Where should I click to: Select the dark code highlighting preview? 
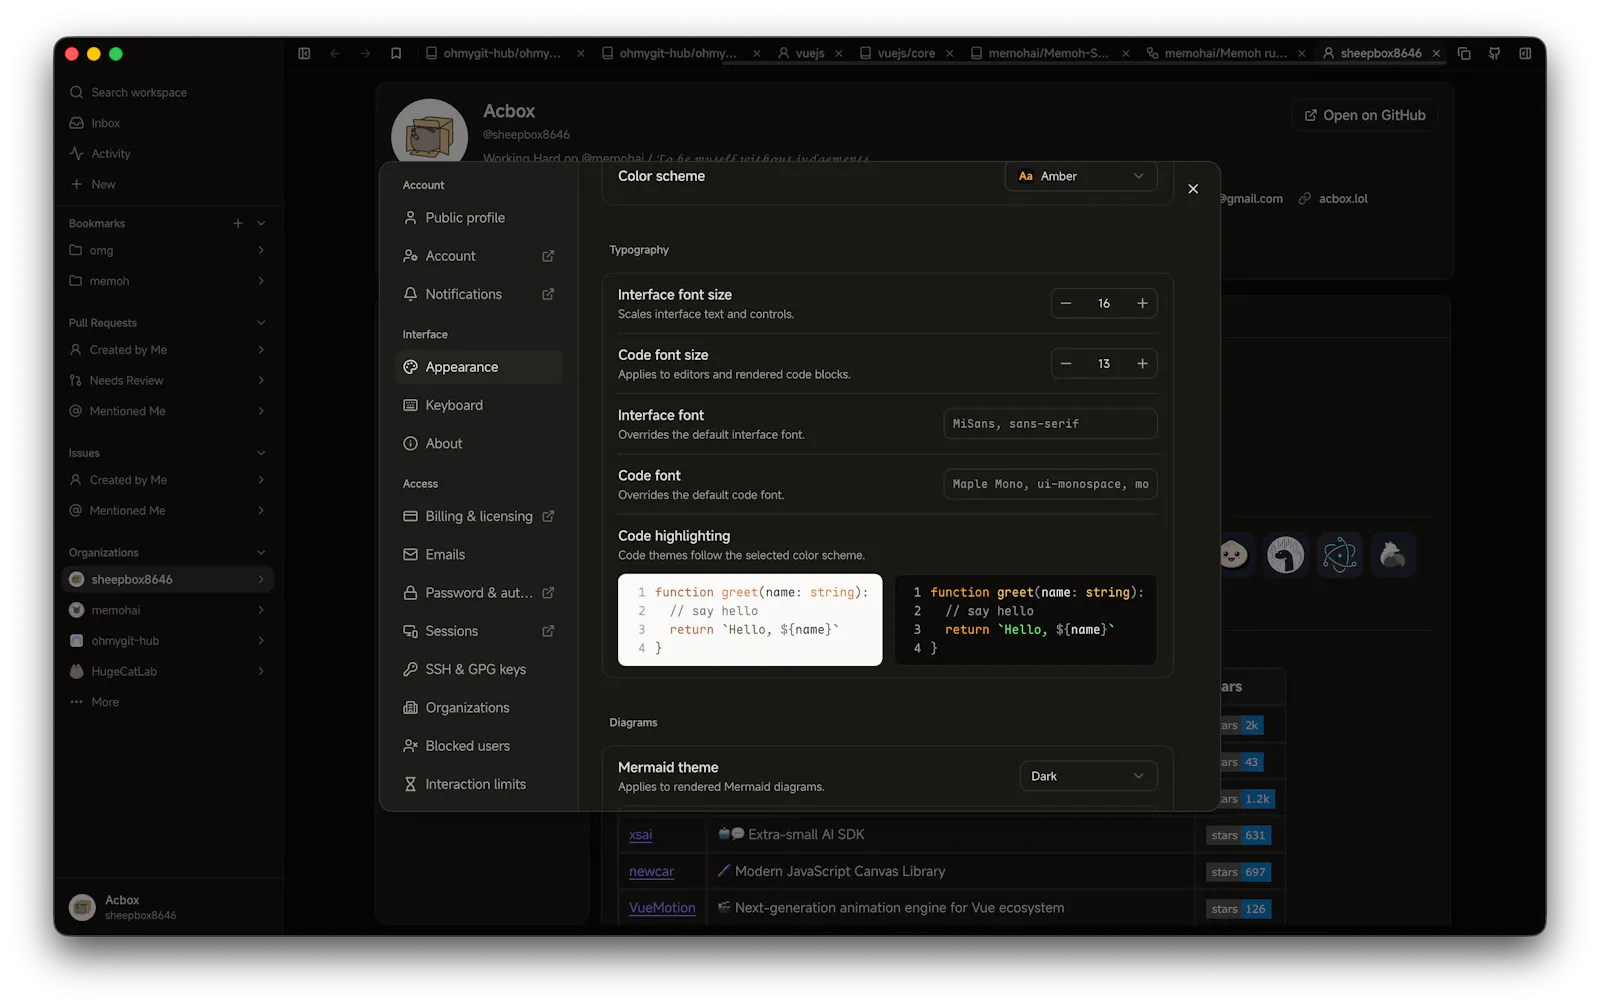[x=1026, y=620]
